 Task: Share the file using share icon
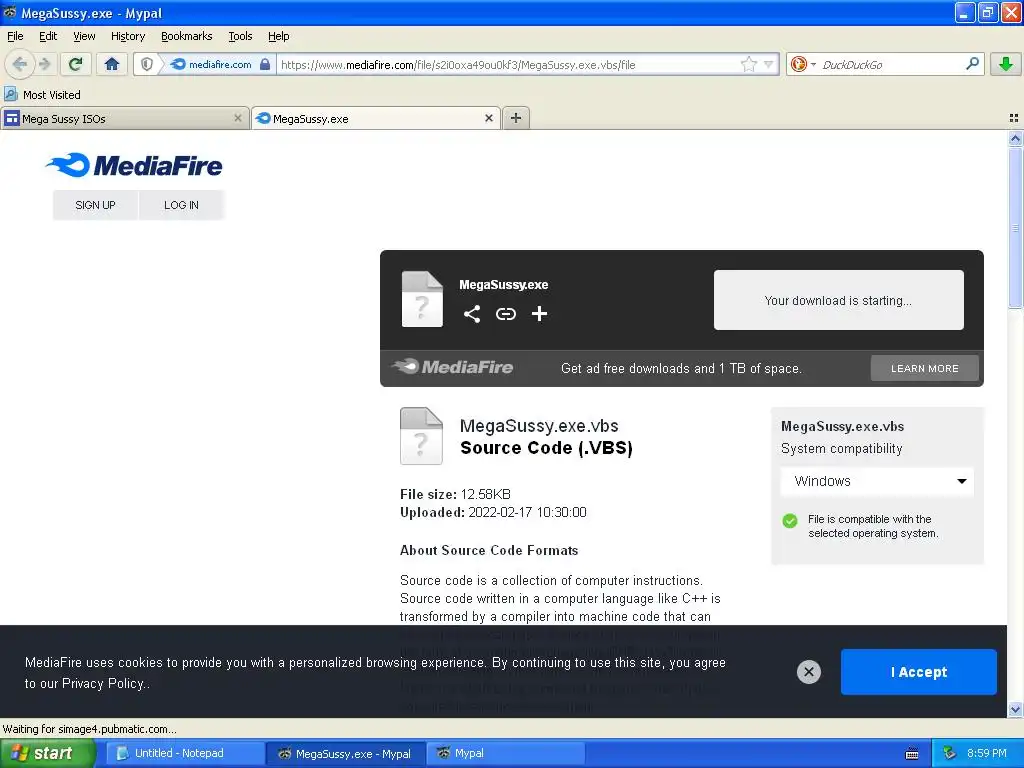pos(472,314)
